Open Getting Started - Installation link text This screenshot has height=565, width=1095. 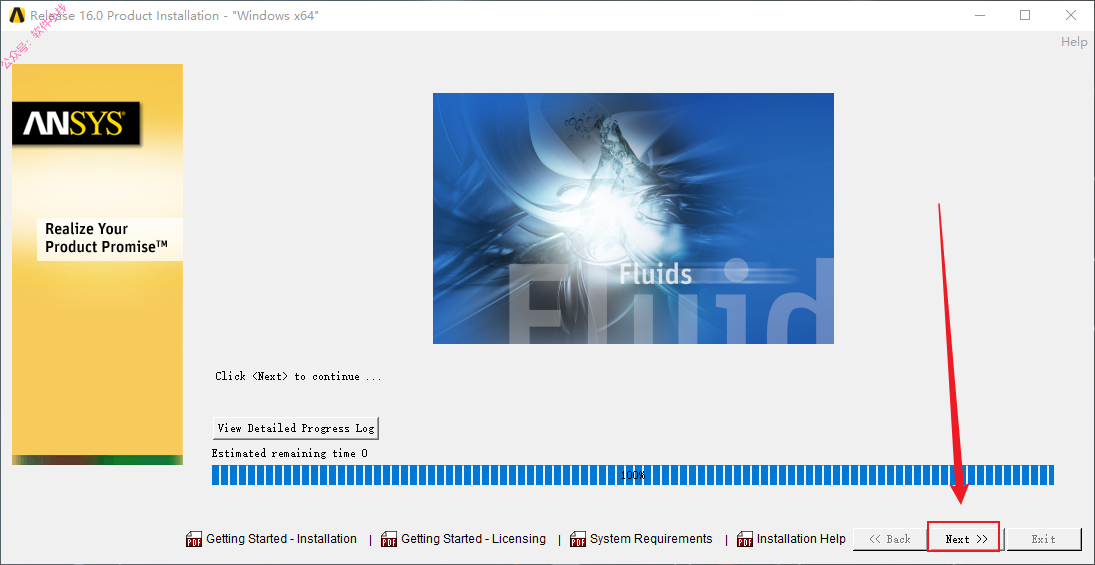[281, 538]
